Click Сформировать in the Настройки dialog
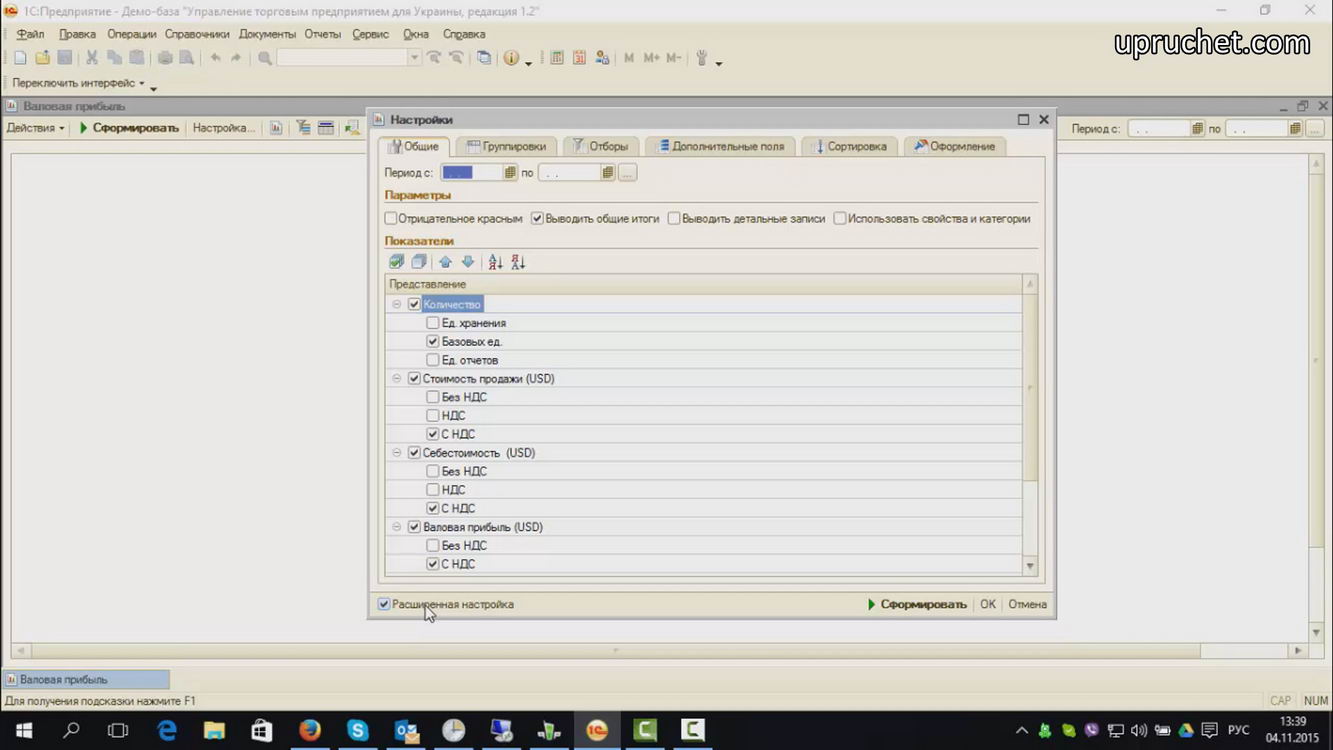1333x750 pixels. coord(917,604)
